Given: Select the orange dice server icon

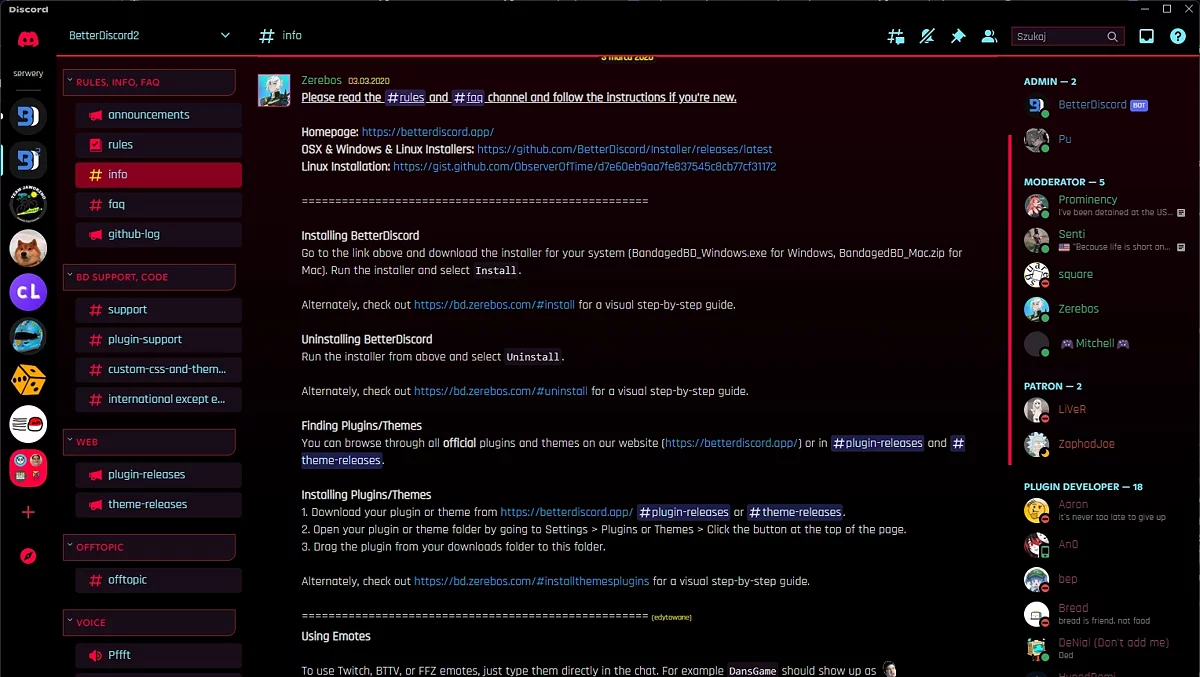Looking at the screenshot, I should tap(28, 380).
